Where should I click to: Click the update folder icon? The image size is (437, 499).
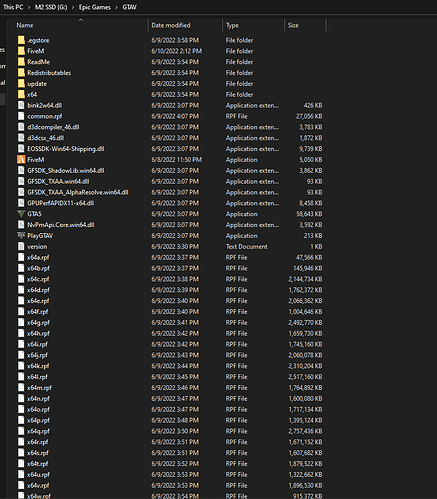point(21,84)
